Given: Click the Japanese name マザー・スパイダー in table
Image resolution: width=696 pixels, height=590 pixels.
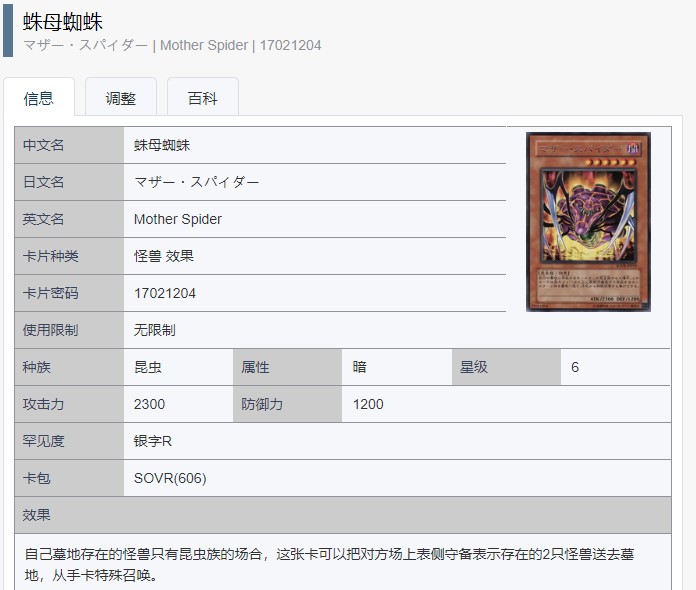Looking at the screenshot, I should 197,182.
